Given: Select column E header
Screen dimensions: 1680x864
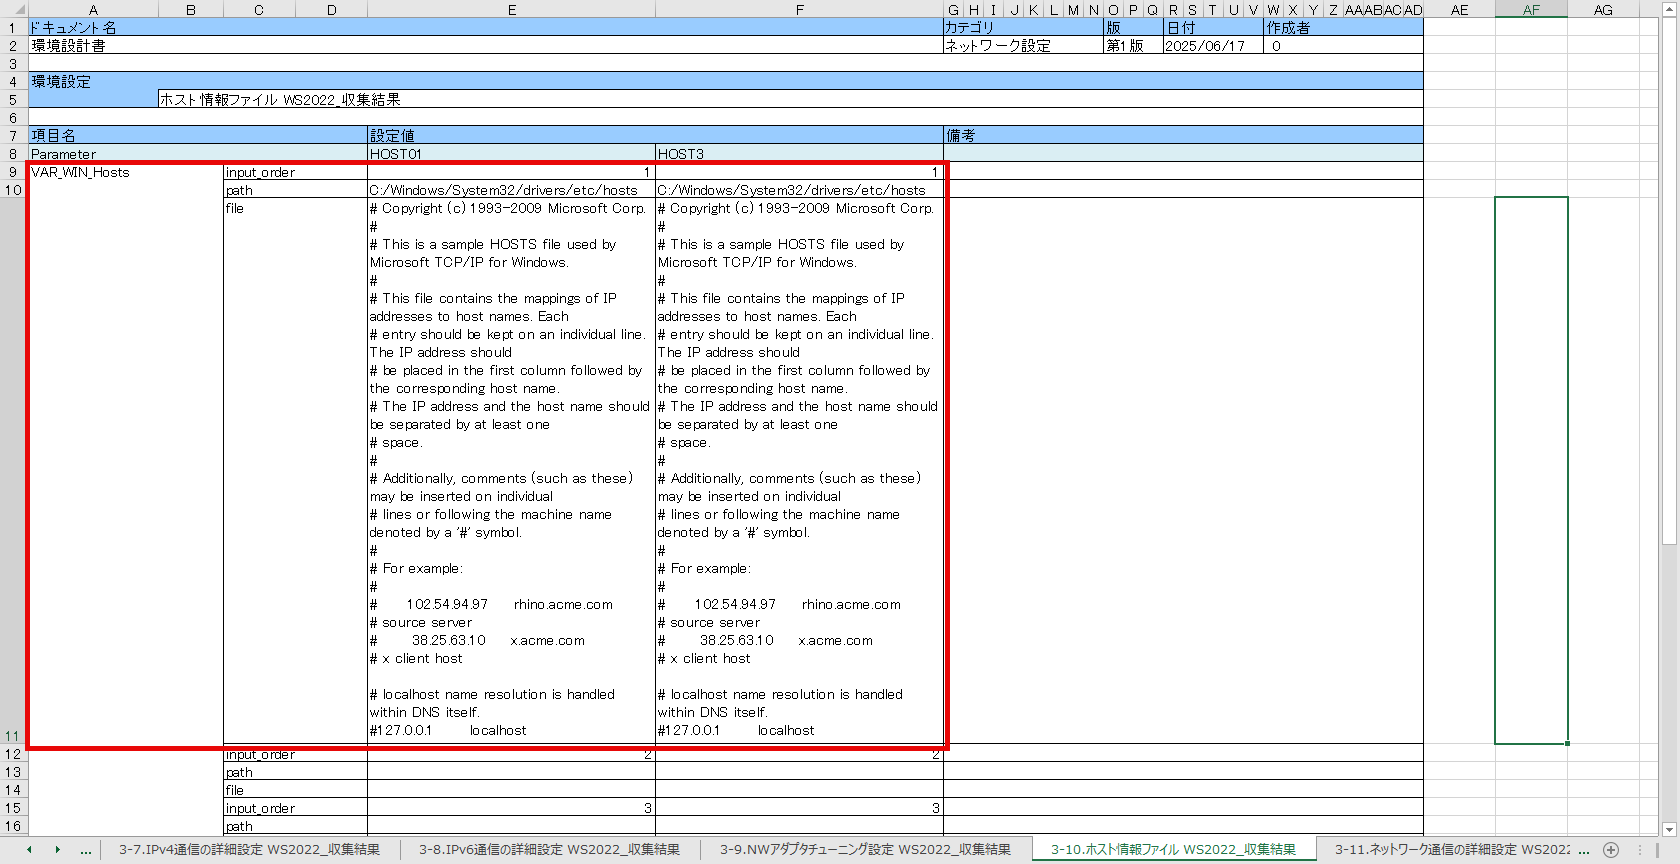Looking at the screenshot, I should click(511, 10).
